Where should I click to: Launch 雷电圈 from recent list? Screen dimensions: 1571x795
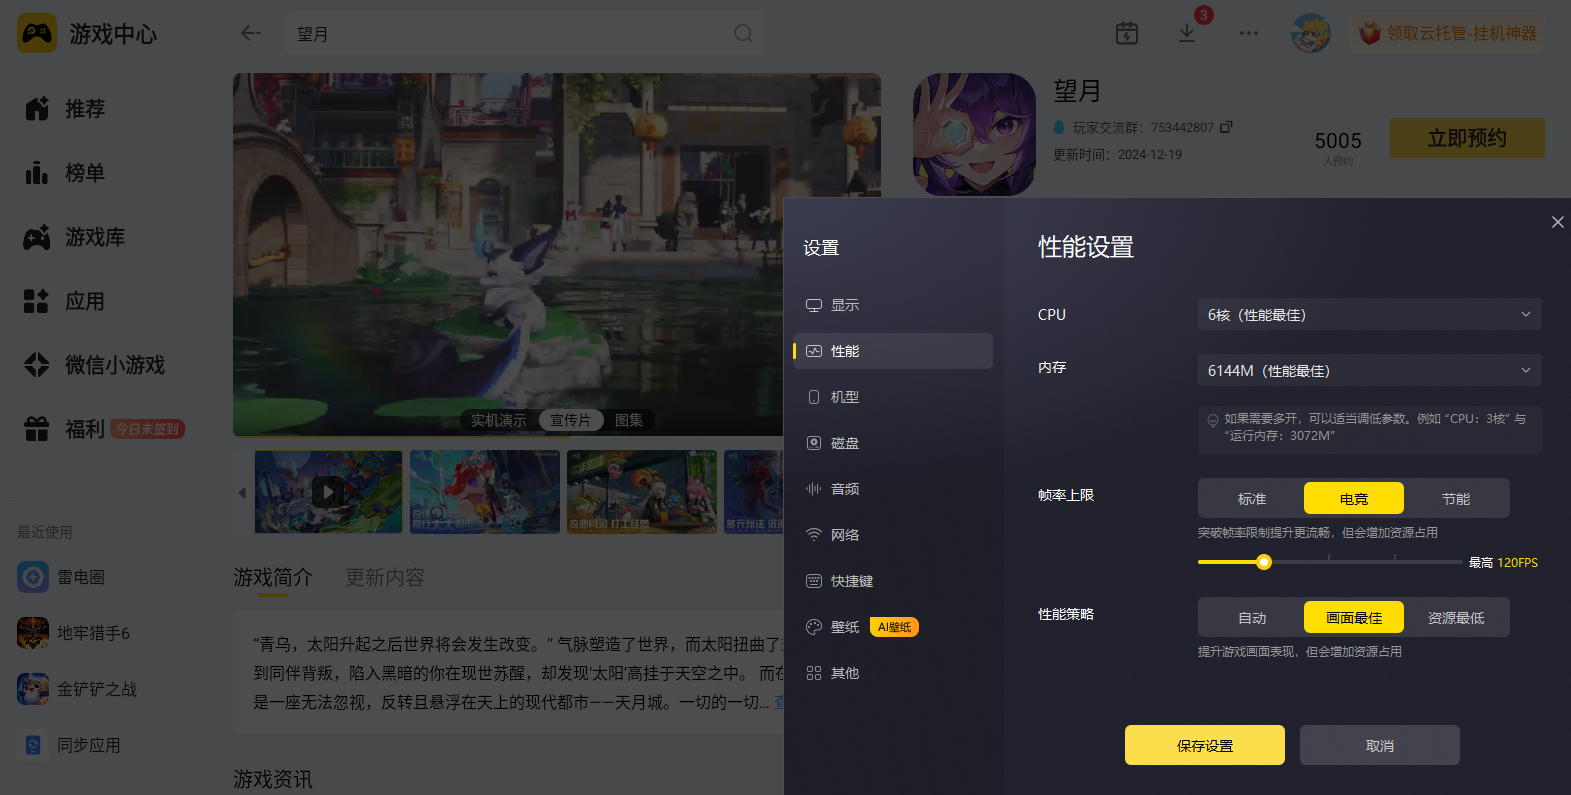[x=62, y=577]
